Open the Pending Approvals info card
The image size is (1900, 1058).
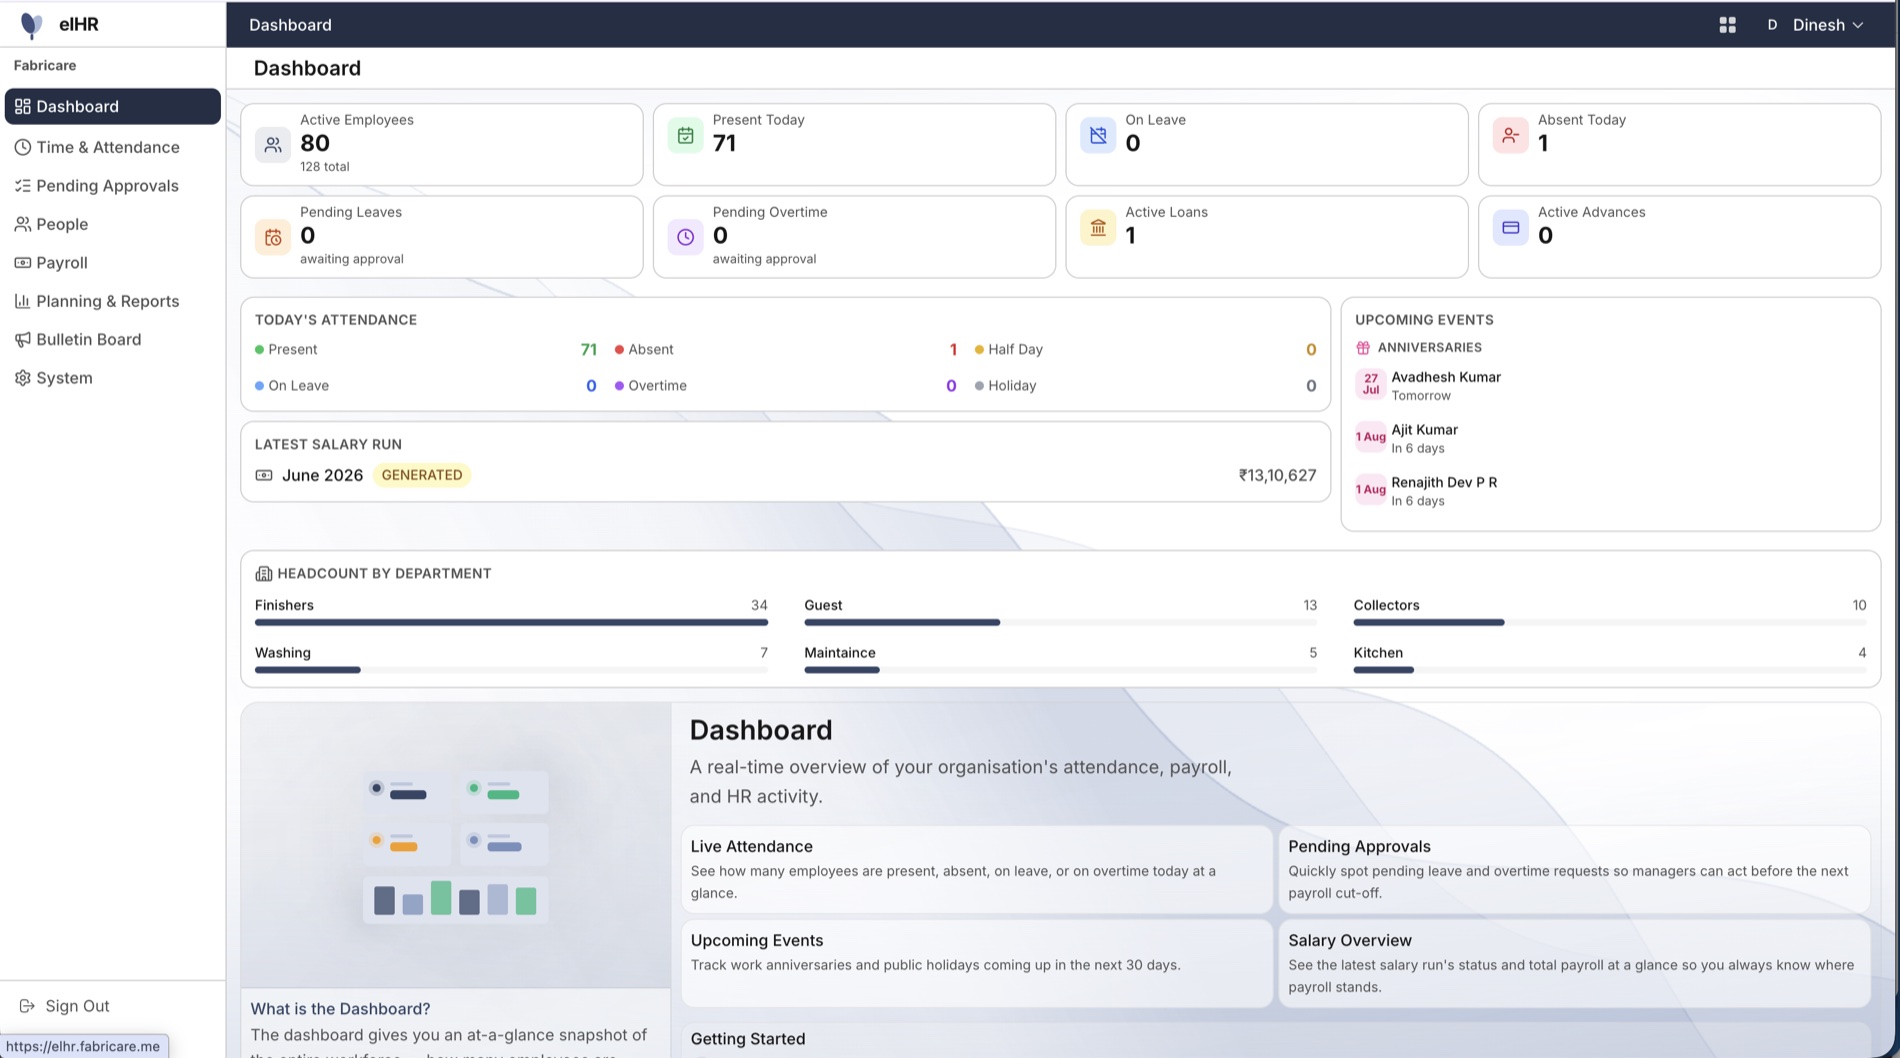coord(1574,869)
